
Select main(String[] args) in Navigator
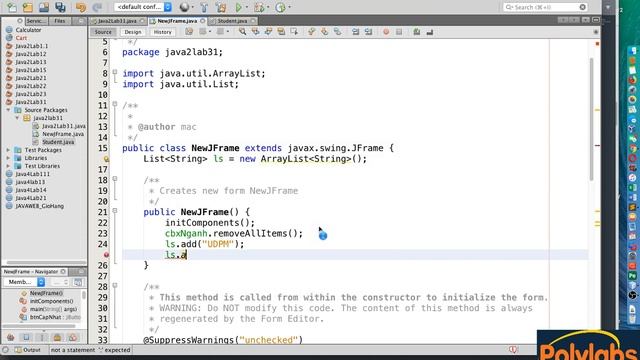[x=53, y=309]
